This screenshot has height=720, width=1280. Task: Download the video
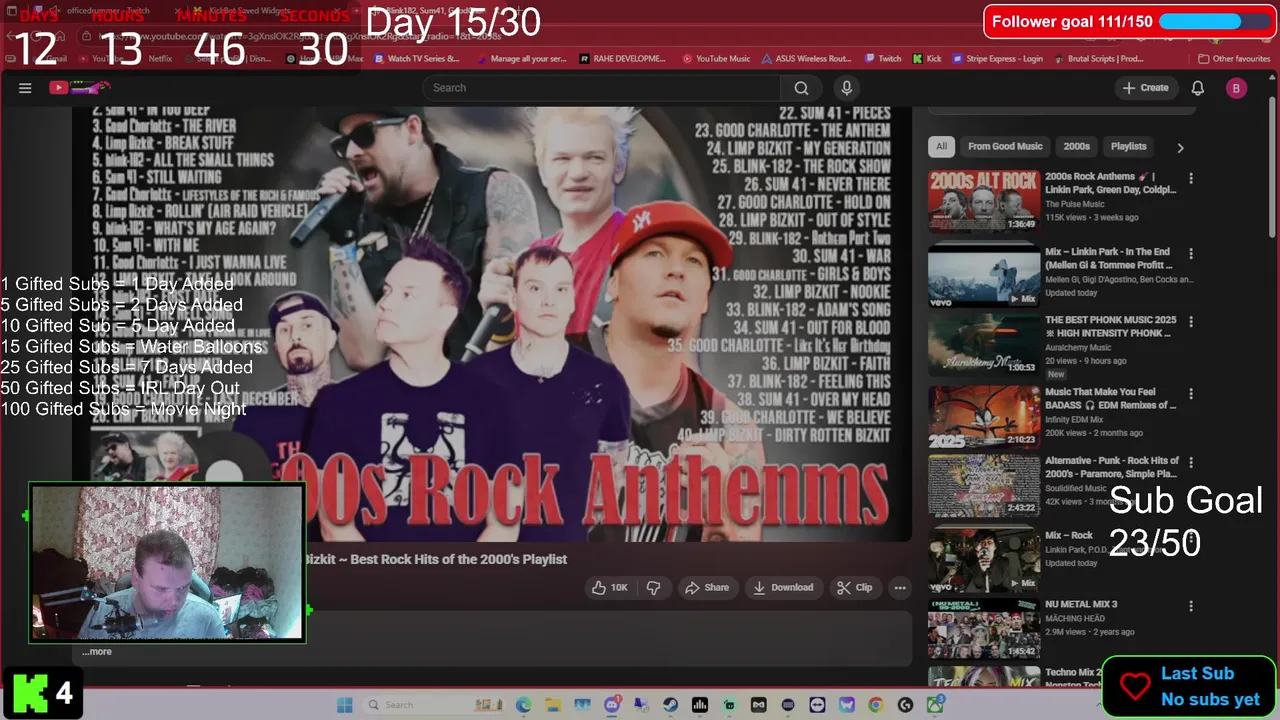click(x=783, y=587)
